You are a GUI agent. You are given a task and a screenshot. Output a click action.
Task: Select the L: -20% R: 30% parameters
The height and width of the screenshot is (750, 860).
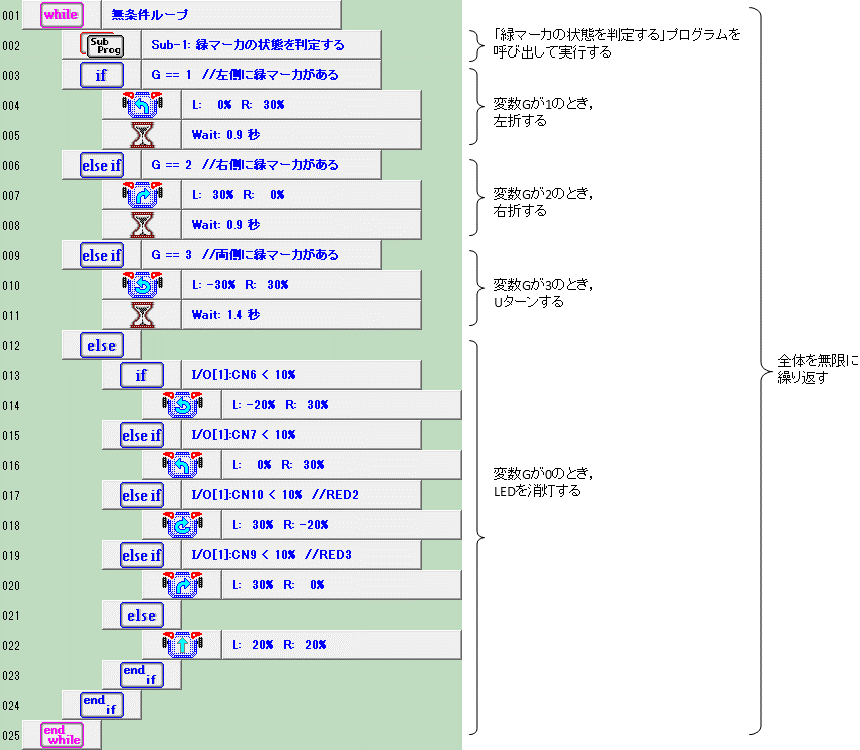[280, 405]
